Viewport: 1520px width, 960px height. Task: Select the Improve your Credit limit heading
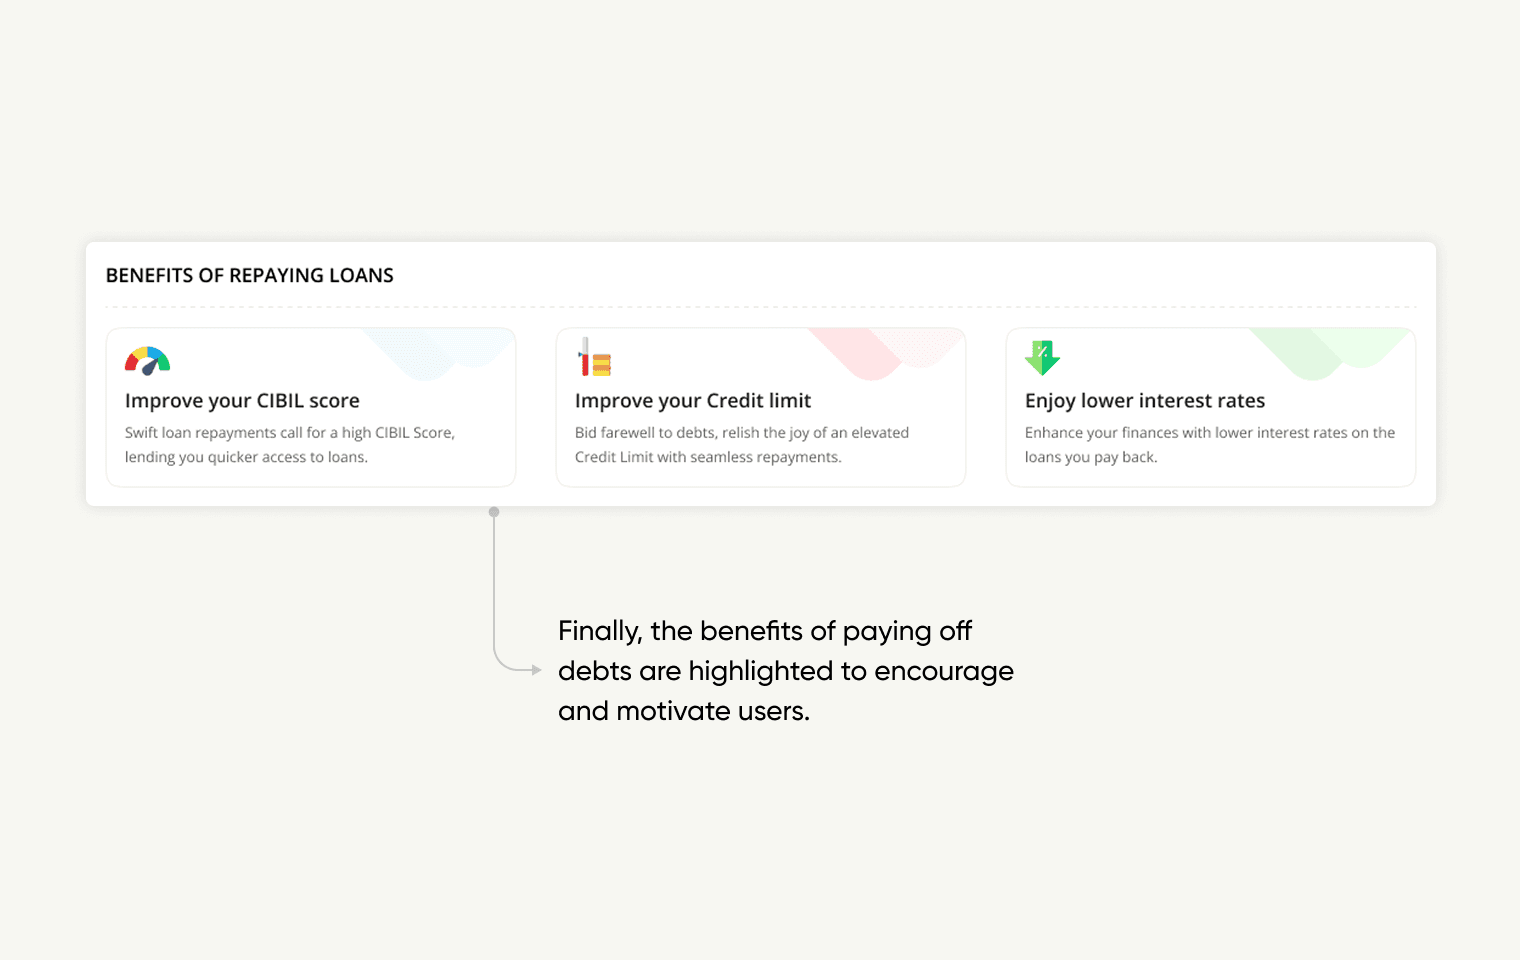click(693, 401)
